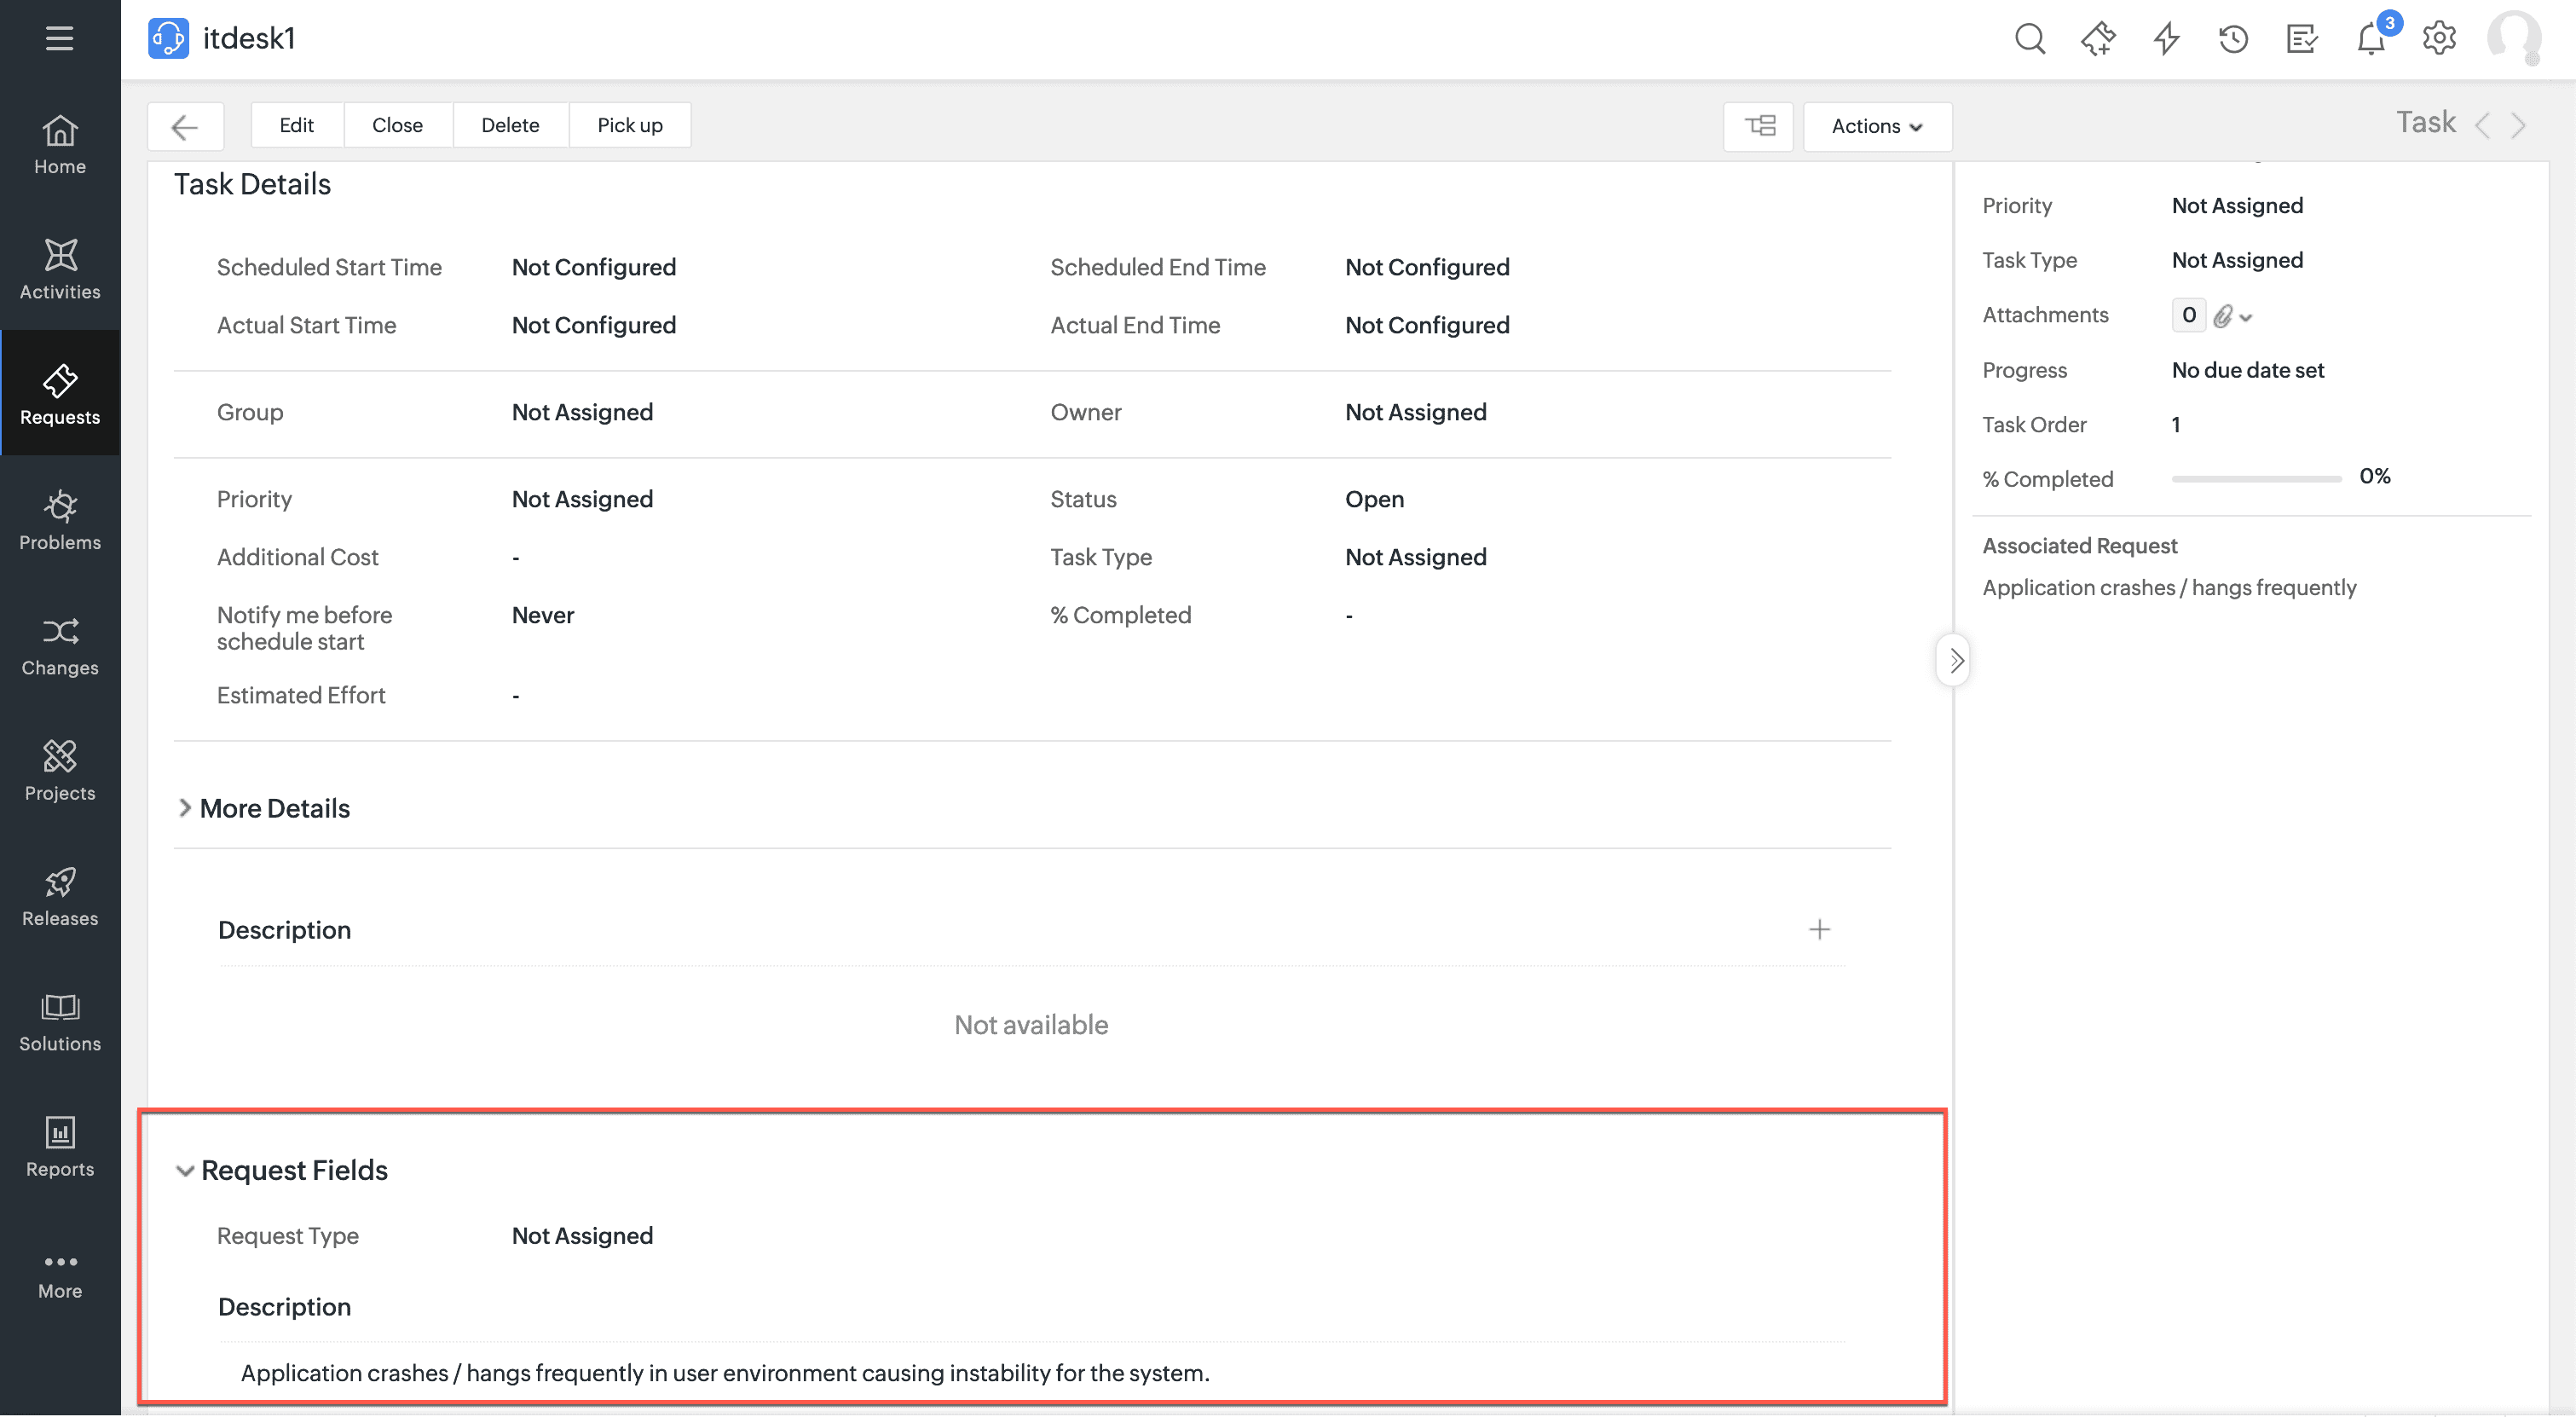Viewport: 2576px width, 1417px height.
Task: Click the % Completed progress bar
Action: pyautogui.click(x=2256, y=479)
